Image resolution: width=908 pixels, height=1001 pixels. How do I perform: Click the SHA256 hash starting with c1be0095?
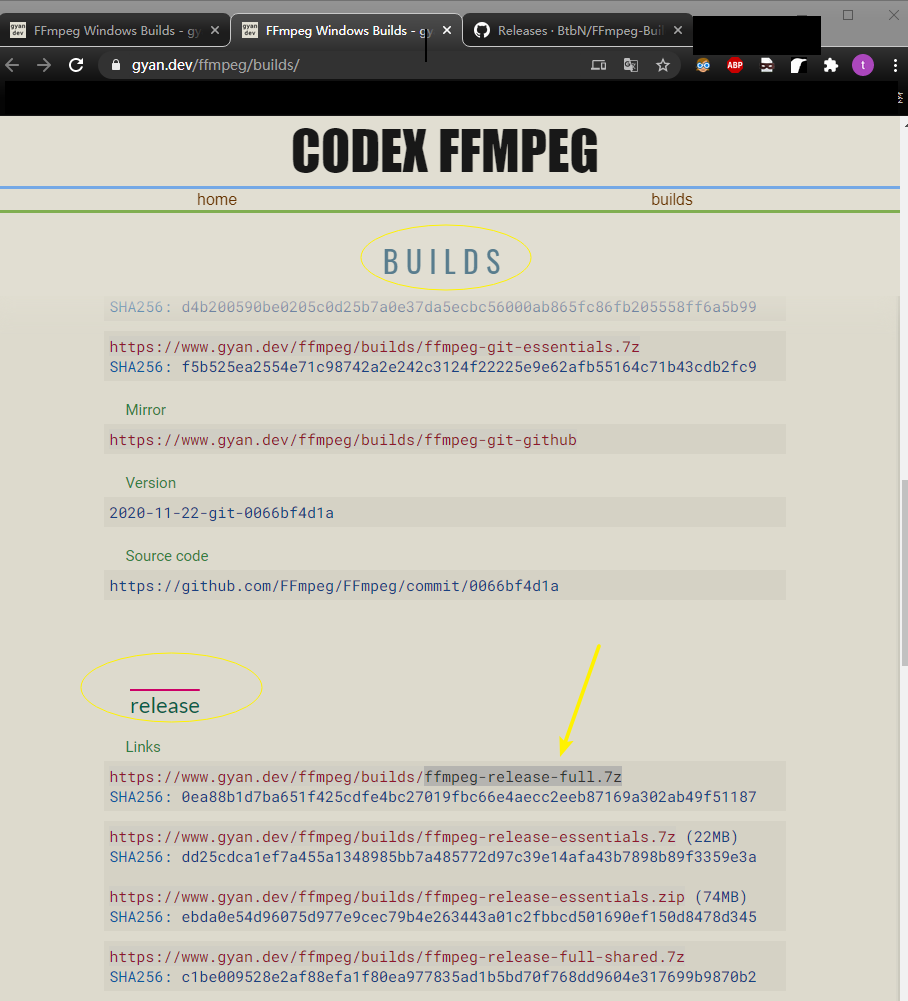pyautogui.click(x=469, y=977)
